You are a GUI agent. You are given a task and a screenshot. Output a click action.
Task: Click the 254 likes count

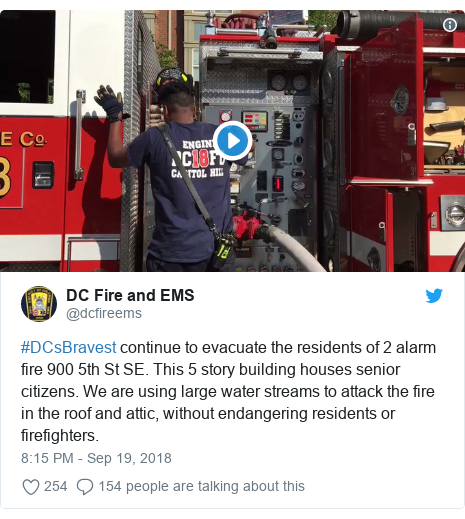pyautogui.click(x=55, y=486)
